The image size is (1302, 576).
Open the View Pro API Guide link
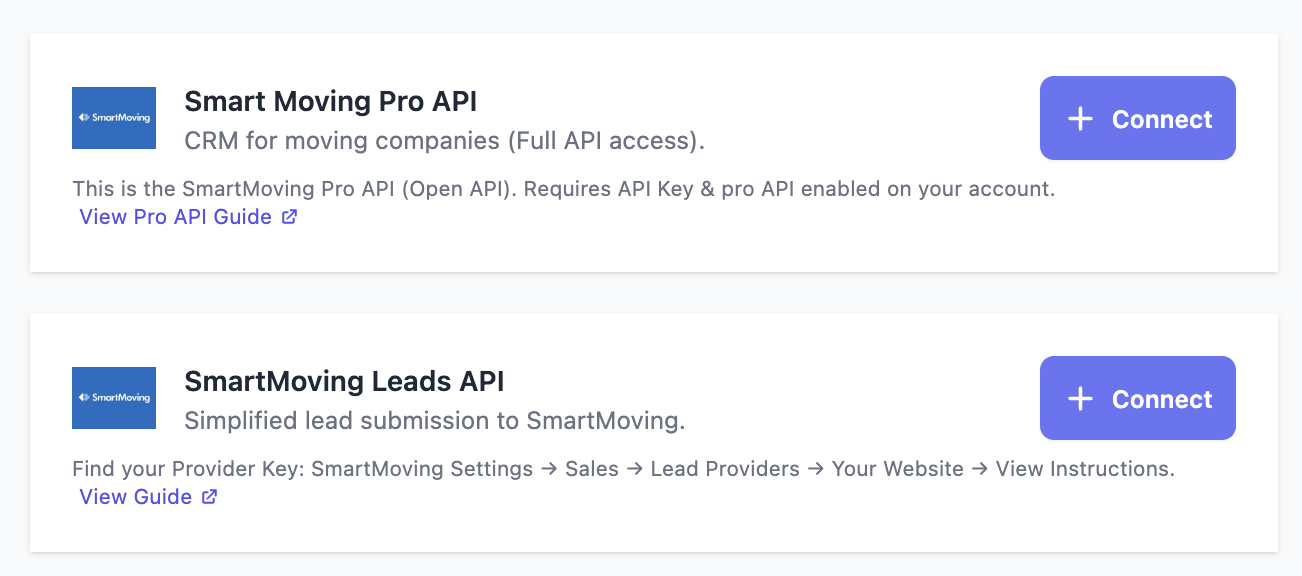click(x=174, y=216)
